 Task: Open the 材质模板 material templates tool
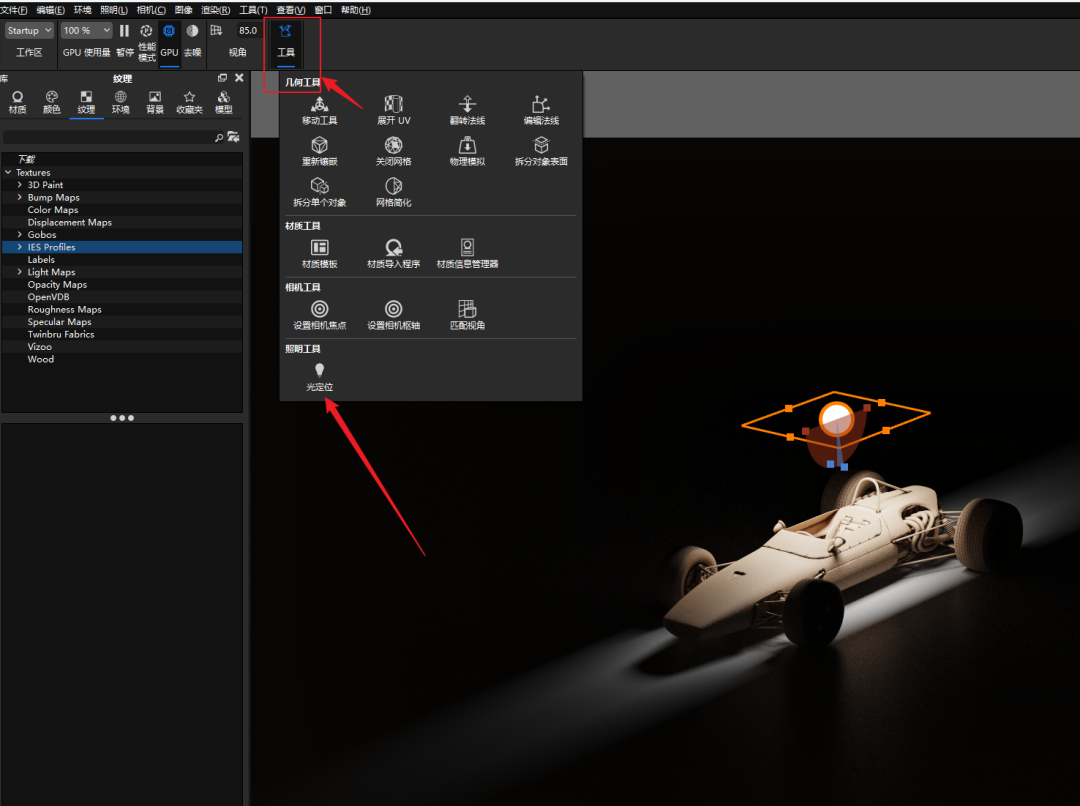click(x=320, y=254)
